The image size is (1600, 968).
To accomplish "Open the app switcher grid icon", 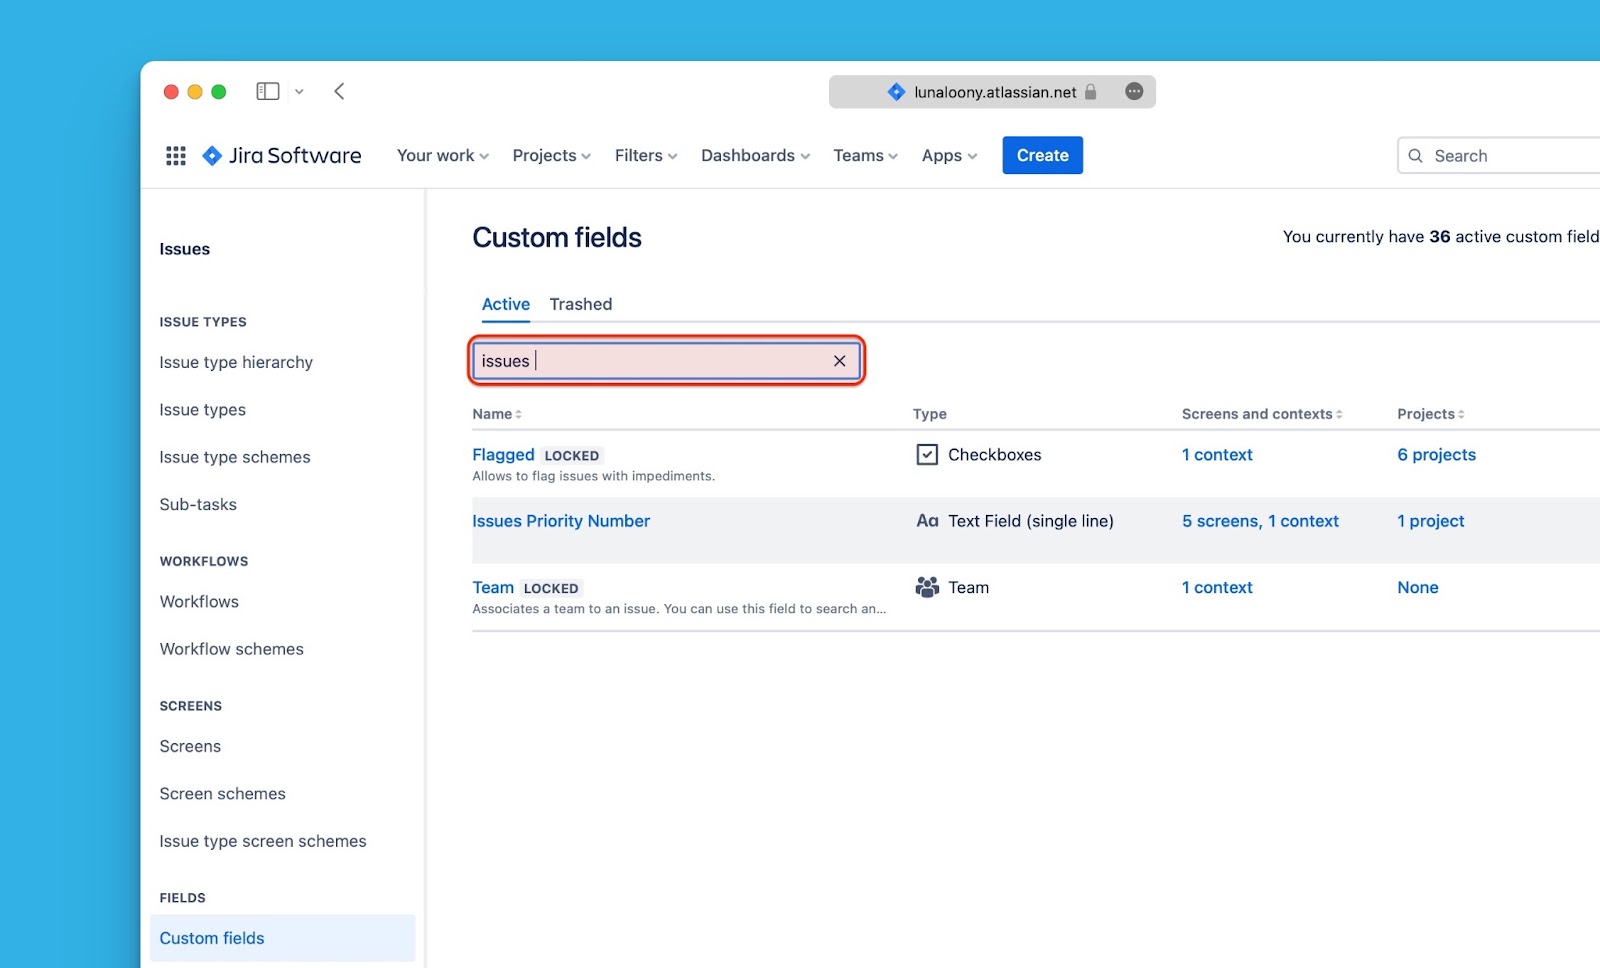I will 176,156.
